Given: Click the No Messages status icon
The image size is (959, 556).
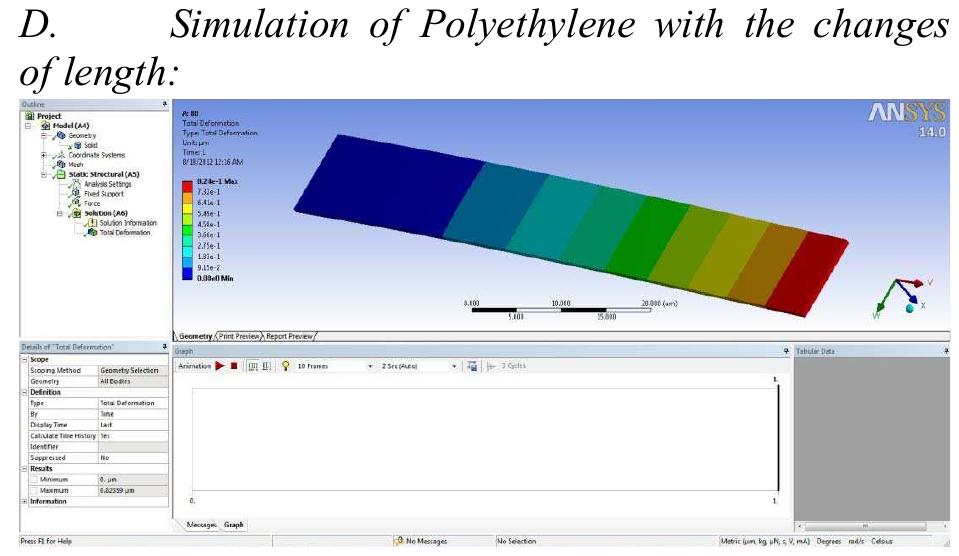Looking at the screenshot, I should coord(400,541).
